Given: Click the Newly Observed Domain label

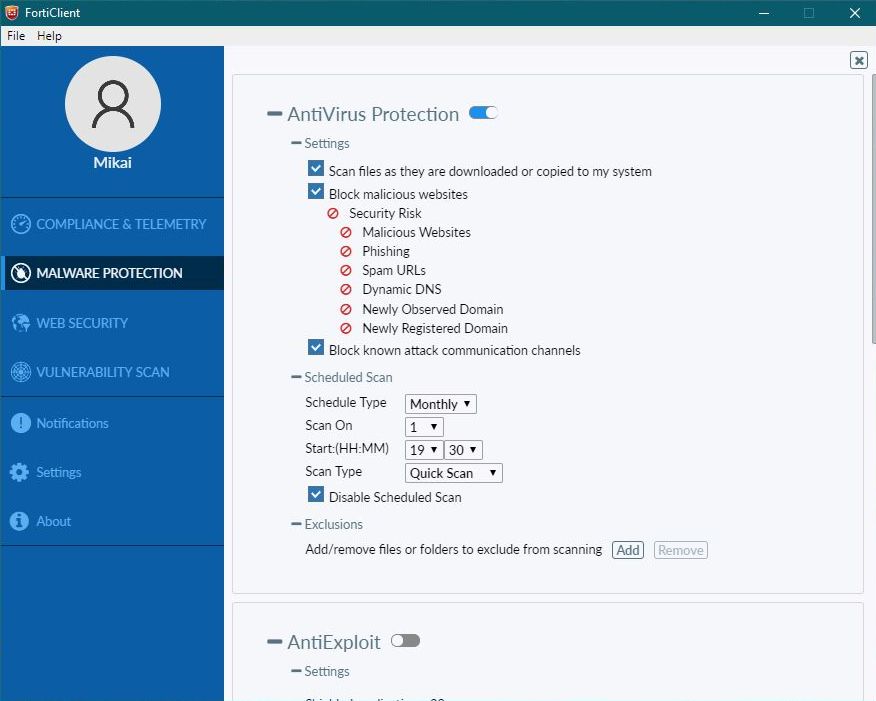Looking at the screenshot, I should [x=432, y=309].
